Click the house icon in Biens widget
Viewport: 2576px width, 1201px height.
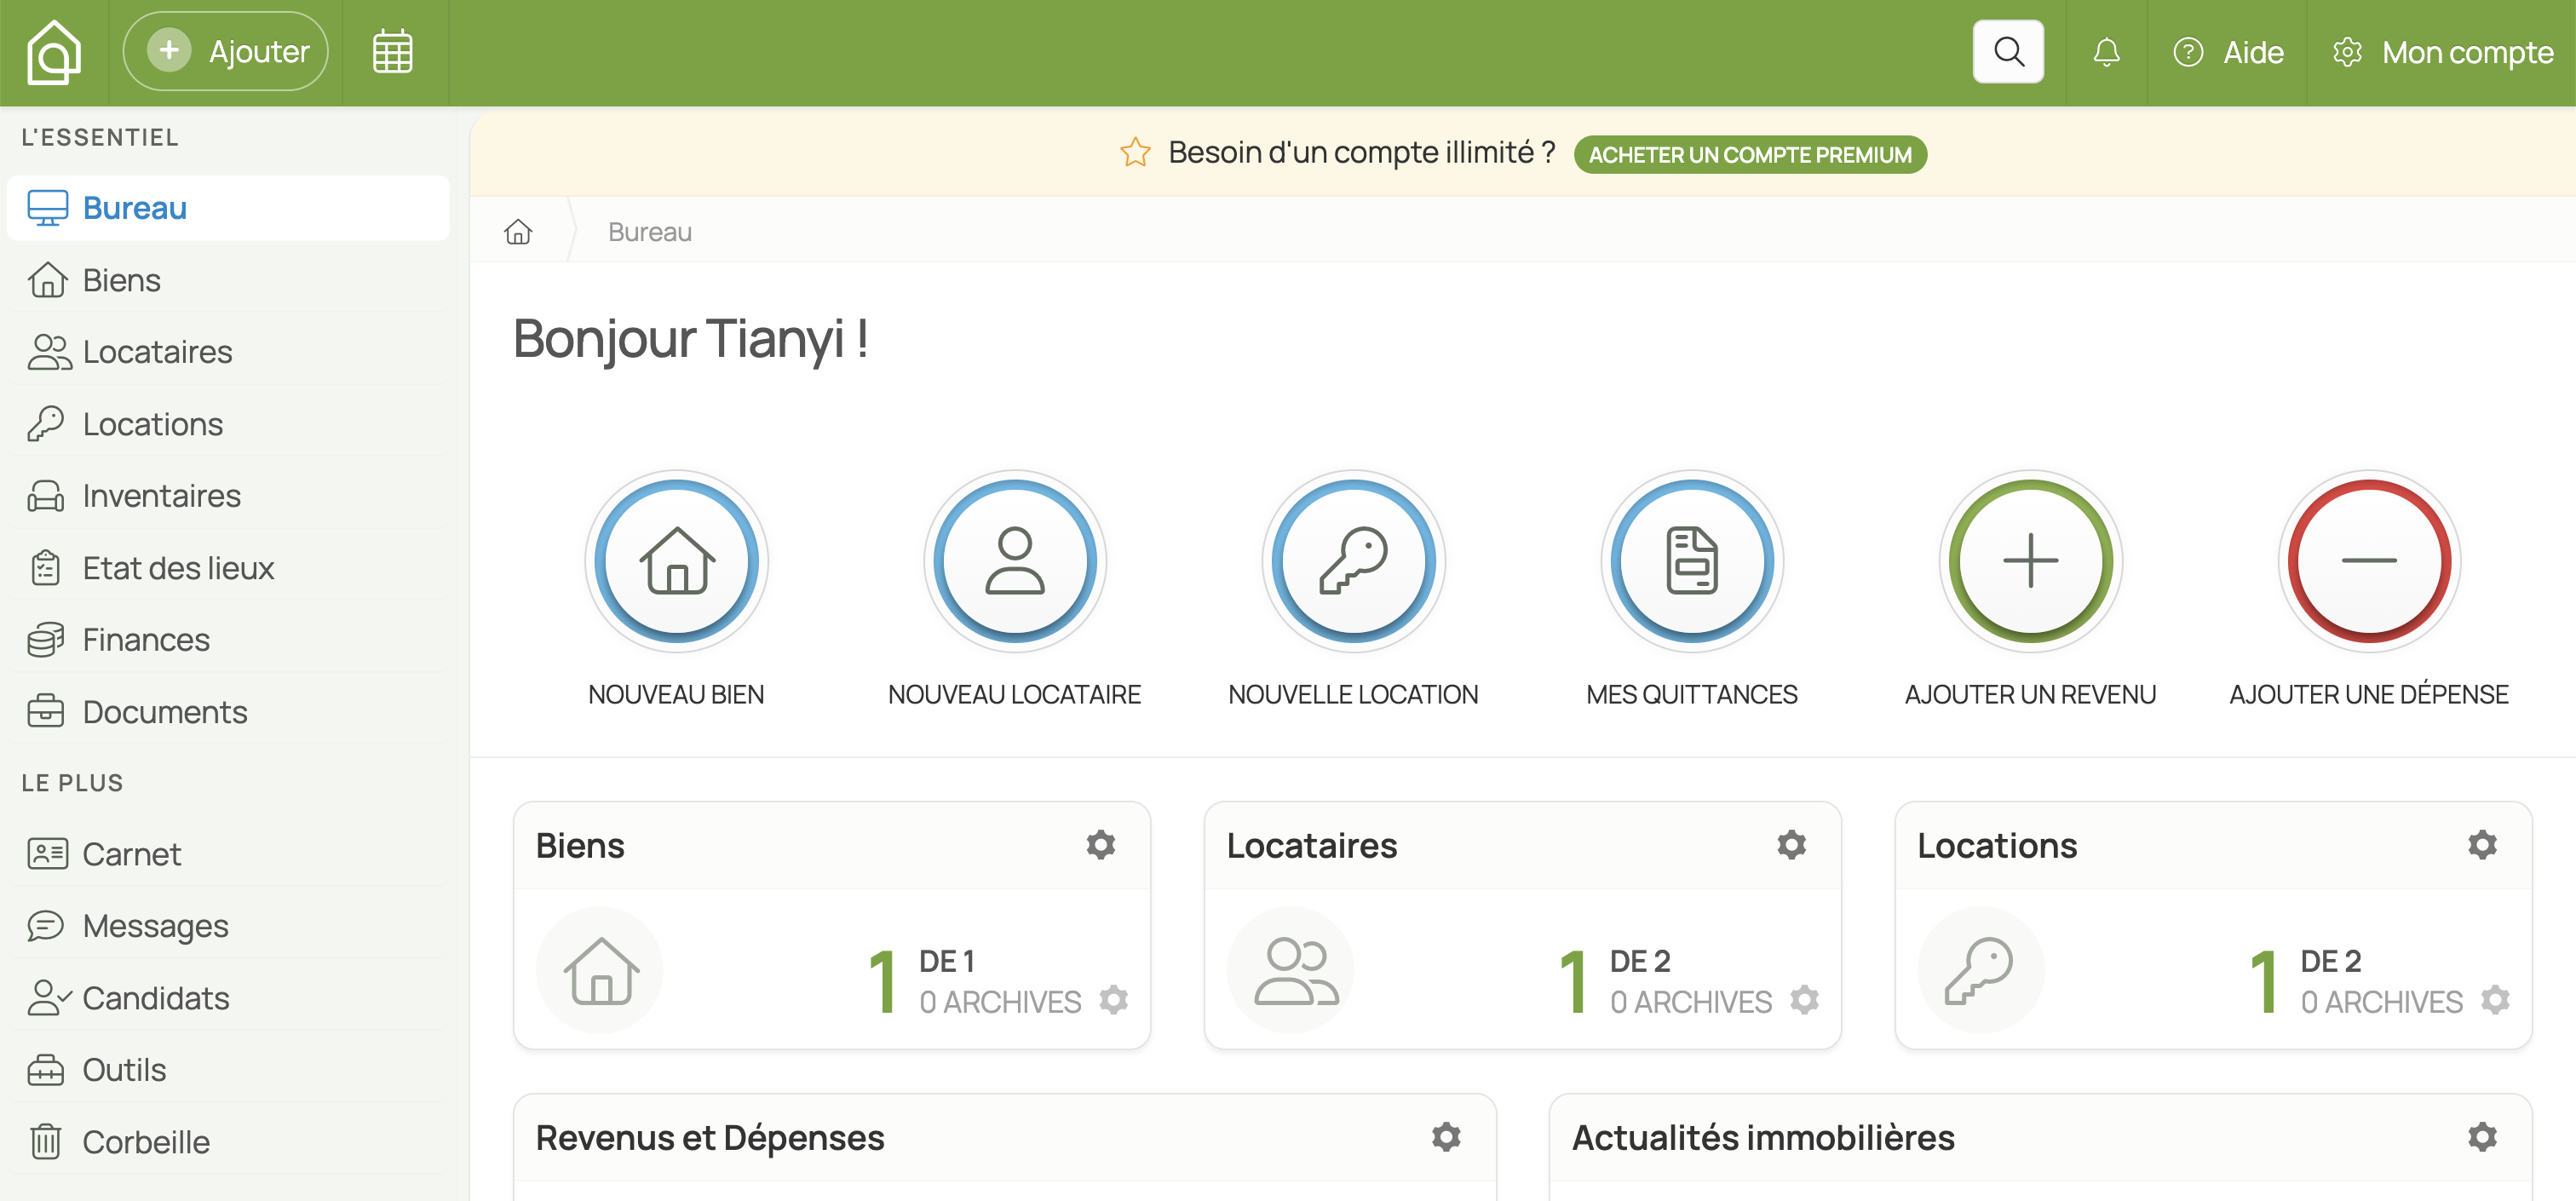coord(600,970)
